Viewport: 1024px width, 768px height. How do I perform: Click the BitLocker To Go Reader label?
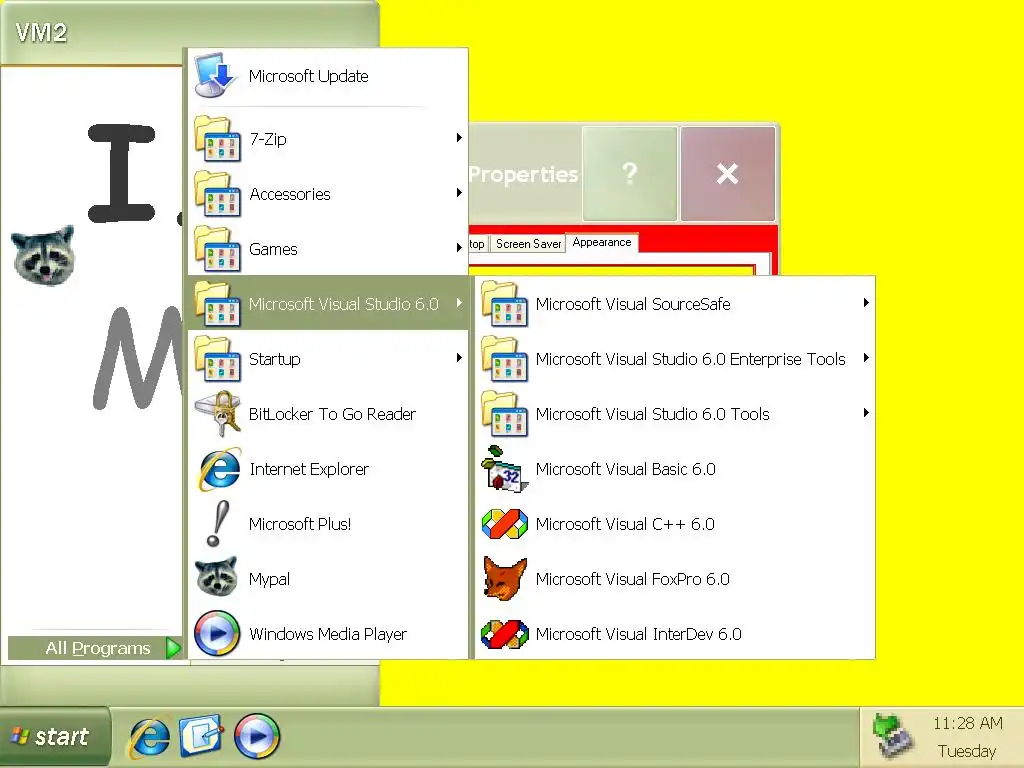click(332, 414)
